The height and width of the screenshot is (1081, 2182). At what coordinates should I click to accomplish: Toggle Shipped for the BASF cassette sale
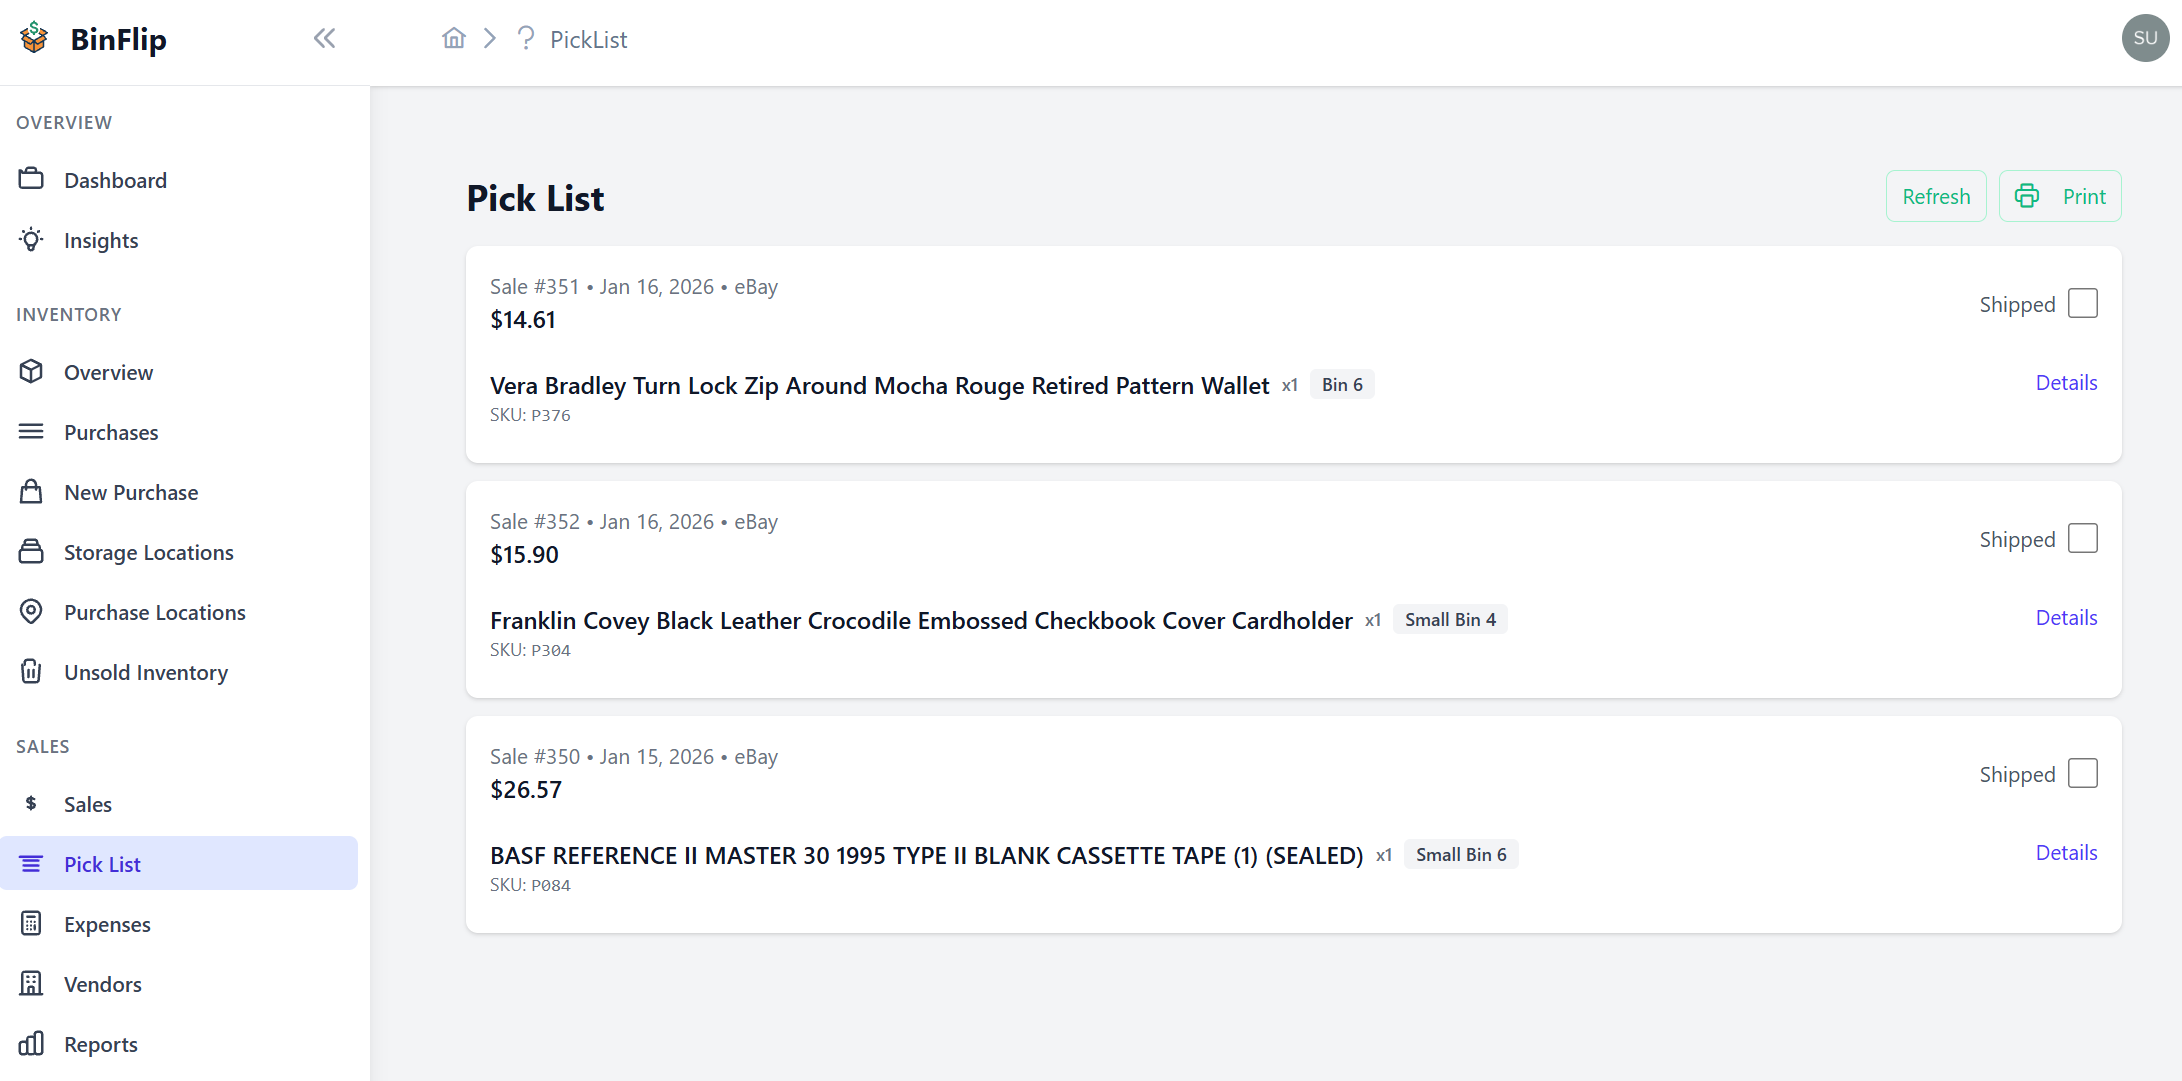pyautogui.click(x=2083, y=772)
